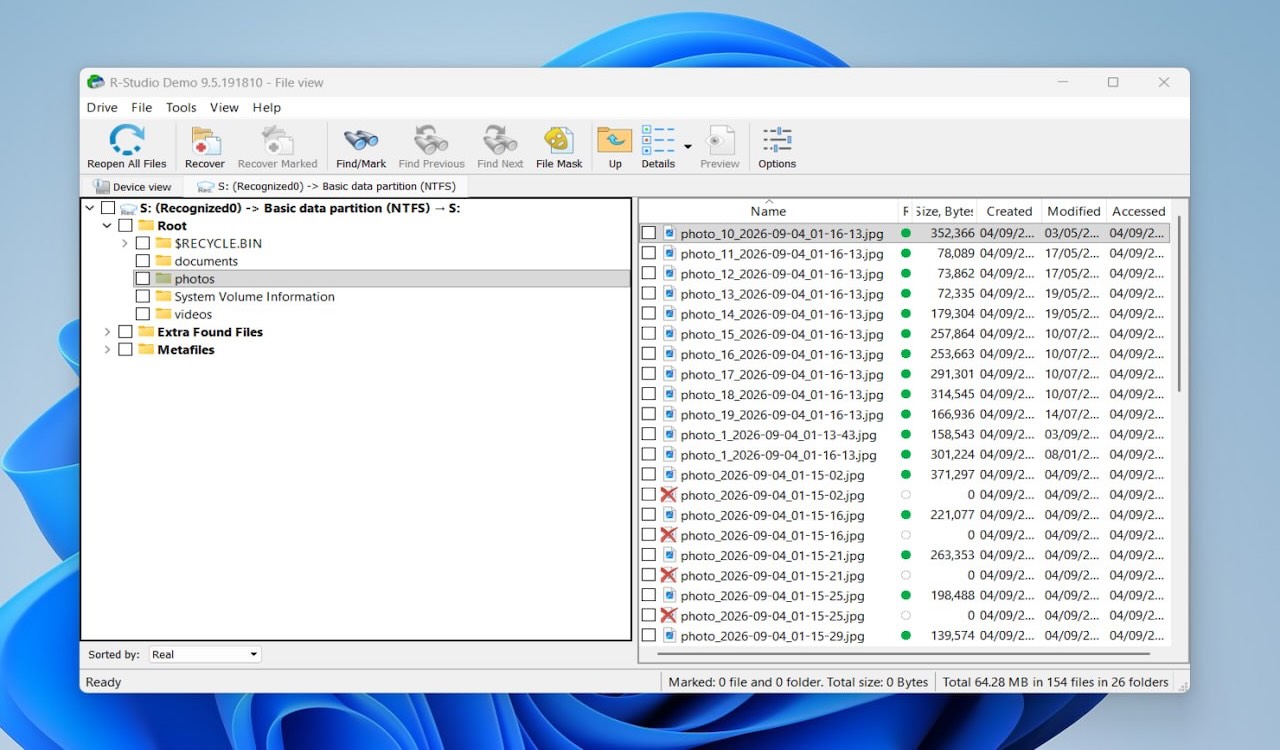Select file photo_1_2026-09-04_01-16-13.jpg
This screenshot has width=1280, height=750.
click(778, 455)
